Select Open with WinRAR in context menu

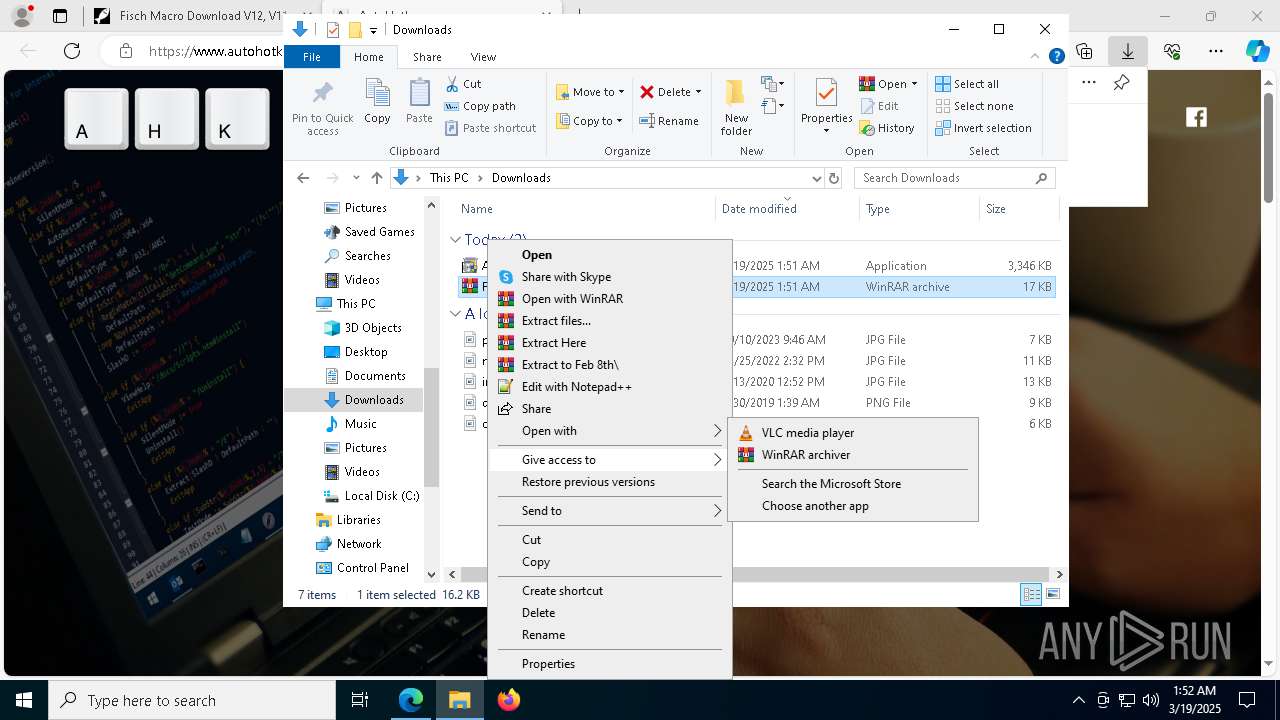(610, 299)
